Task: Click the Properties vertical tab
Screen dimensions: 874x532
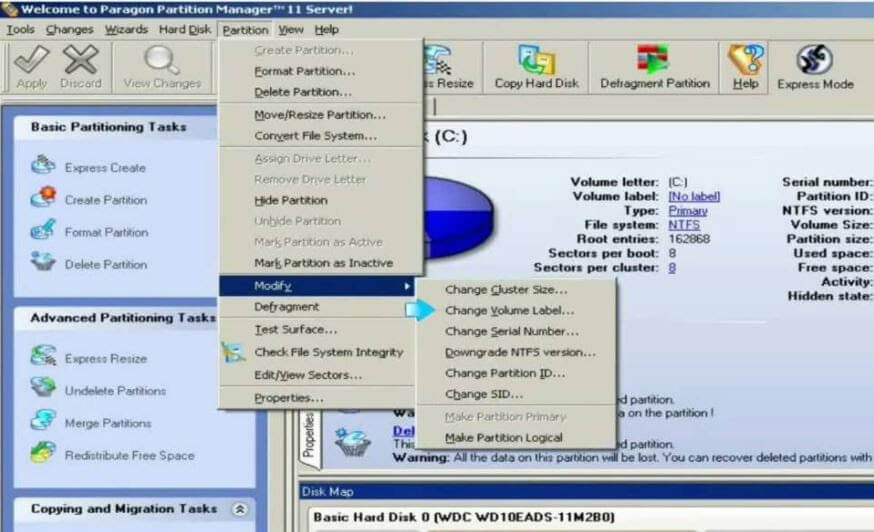Action: [309, 438]
